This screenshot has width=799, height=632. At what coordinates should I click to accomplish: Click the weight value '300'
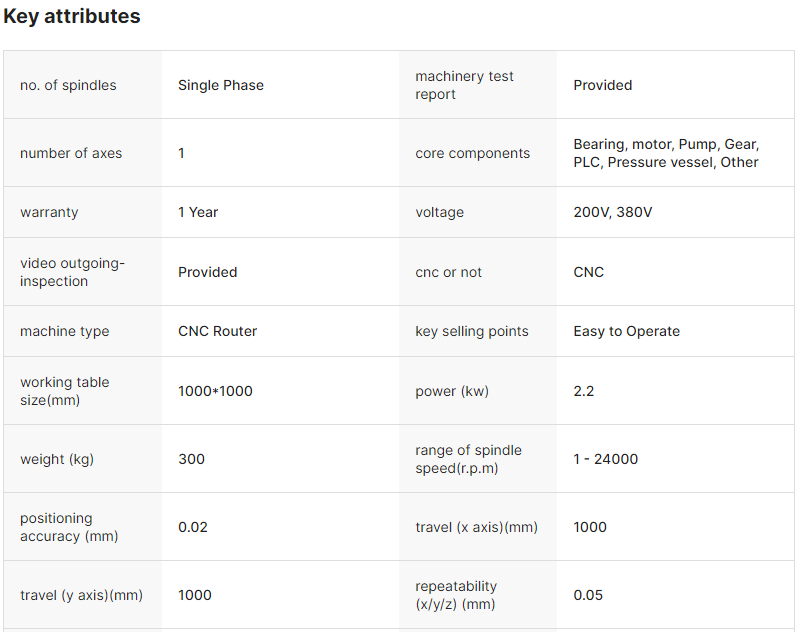191,459
